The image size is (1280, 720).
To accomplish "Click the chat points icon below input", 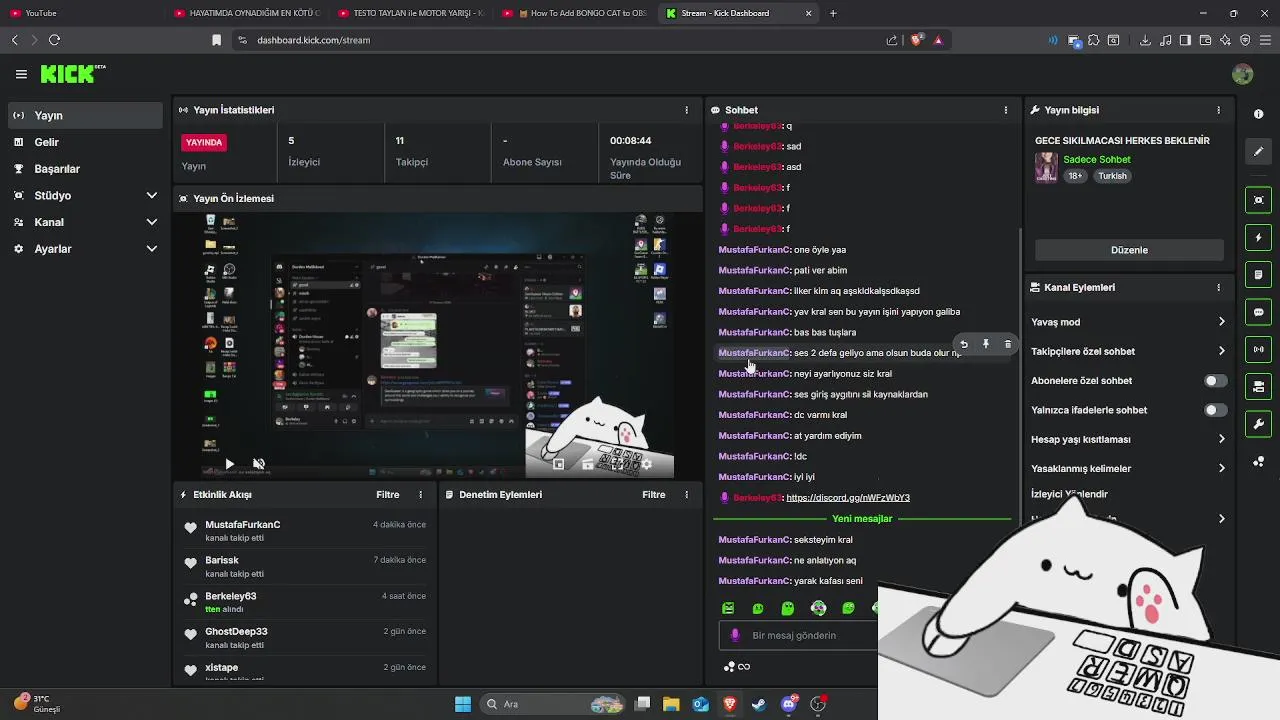I will pos(730,667).
